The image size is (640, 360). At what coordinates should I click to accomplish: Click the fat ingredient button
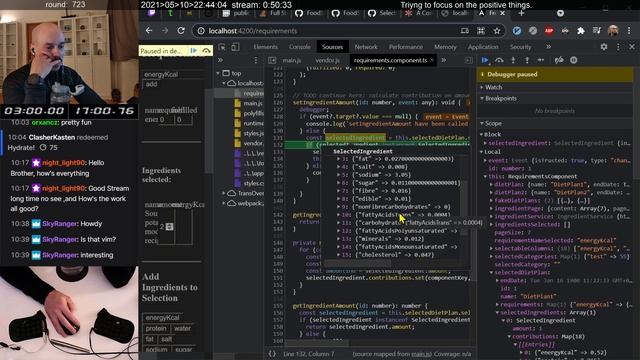tap(149, 339)
